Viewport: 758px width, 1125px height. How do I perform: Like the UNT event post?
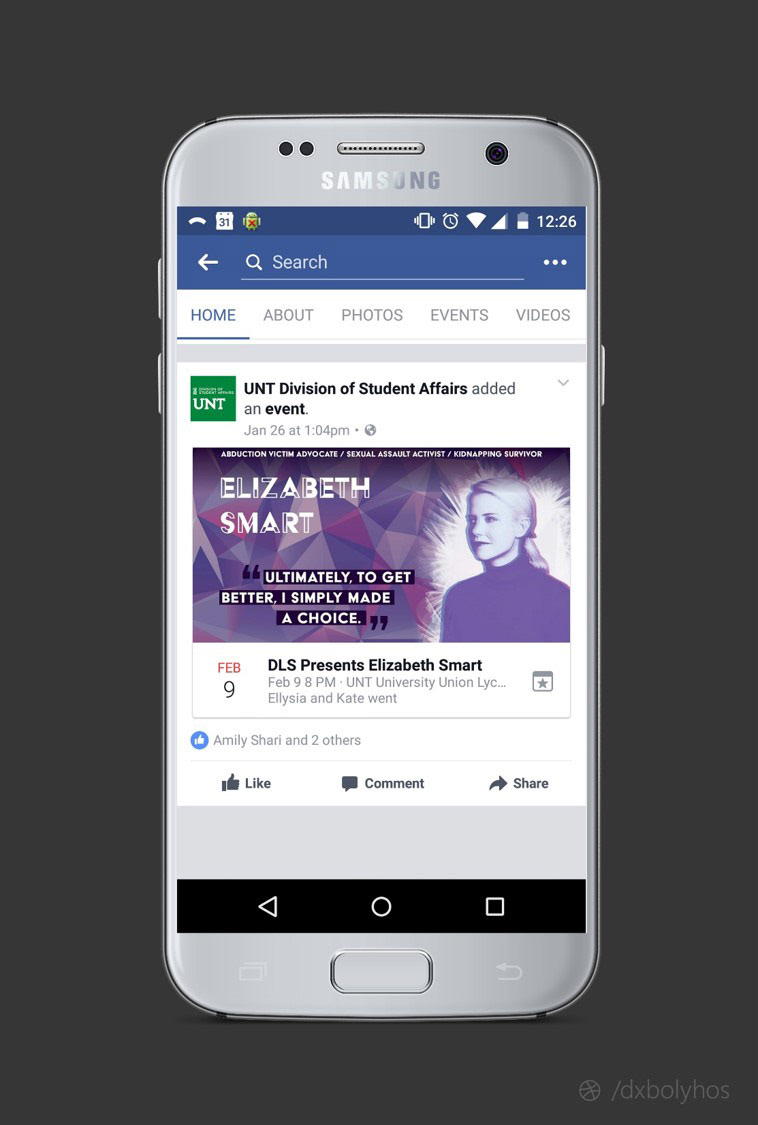[246, 783]
